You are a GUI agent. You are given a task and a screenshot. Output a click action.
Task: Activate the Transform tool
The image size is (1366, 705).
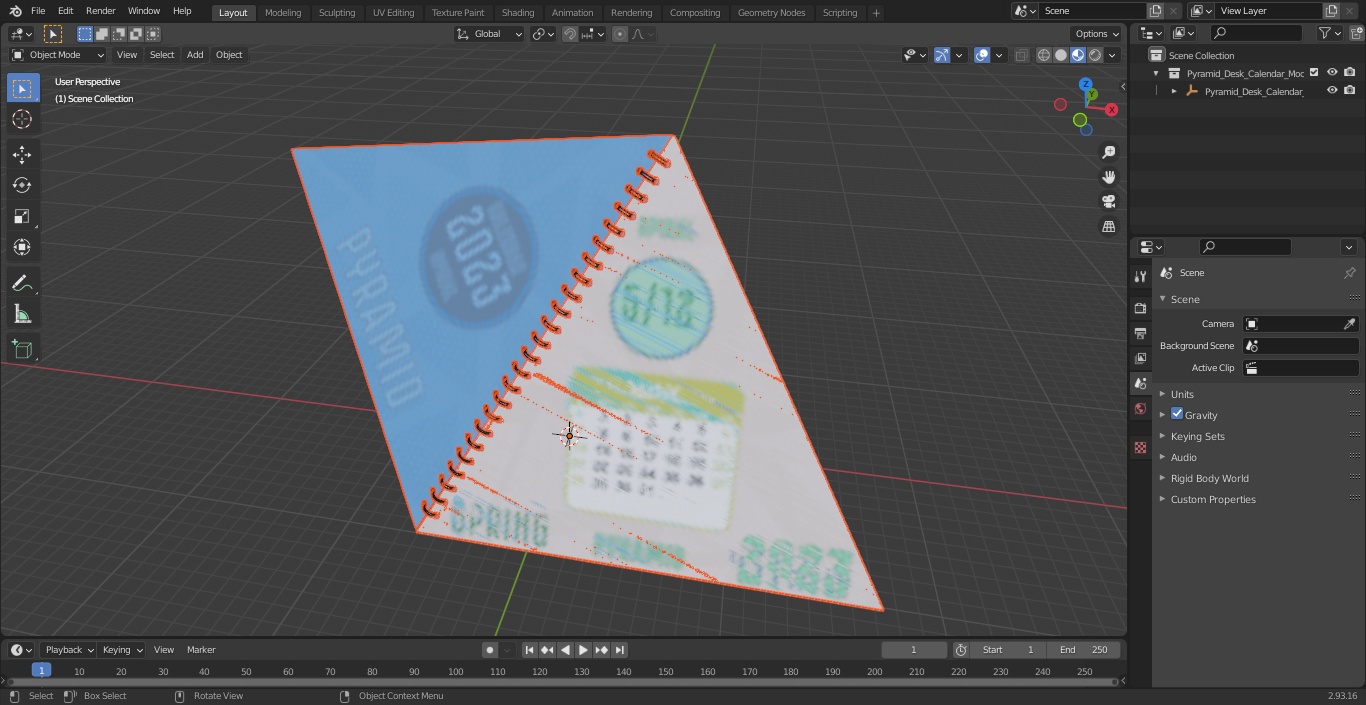pyautogui.click(x=22, y=247)
